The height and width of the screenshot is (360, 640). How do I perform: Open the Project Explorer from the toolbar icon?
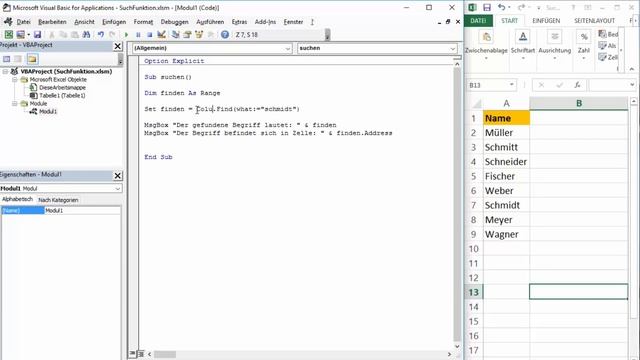point(176,35)
